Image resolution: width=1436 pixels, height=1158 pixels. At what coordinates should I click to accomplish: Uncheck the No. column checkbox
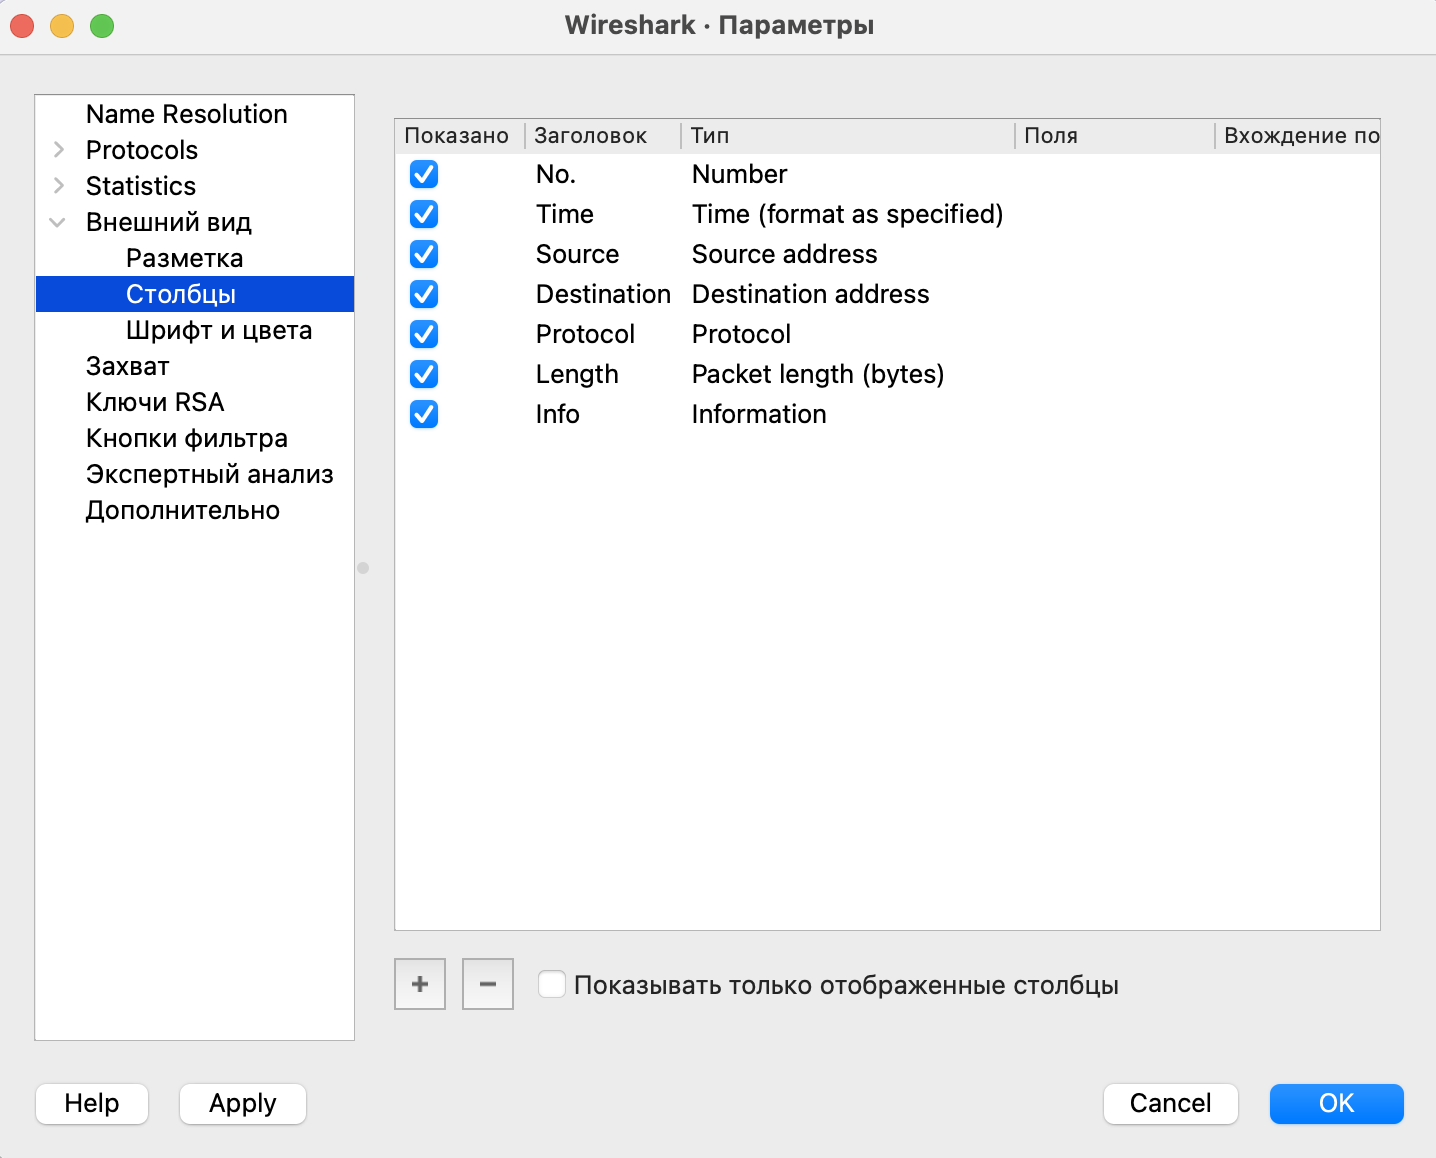424,174
